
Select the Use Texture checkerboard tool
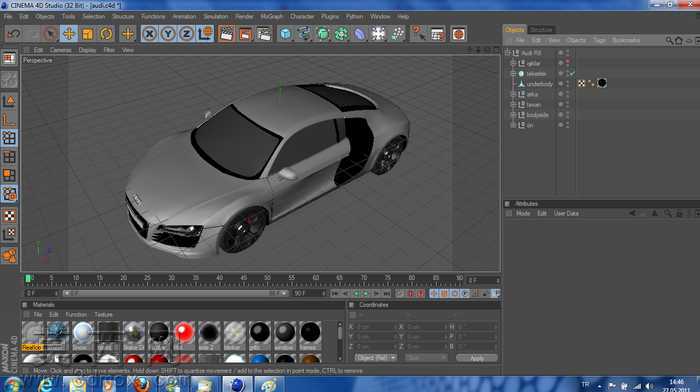[x=9, y=216]
